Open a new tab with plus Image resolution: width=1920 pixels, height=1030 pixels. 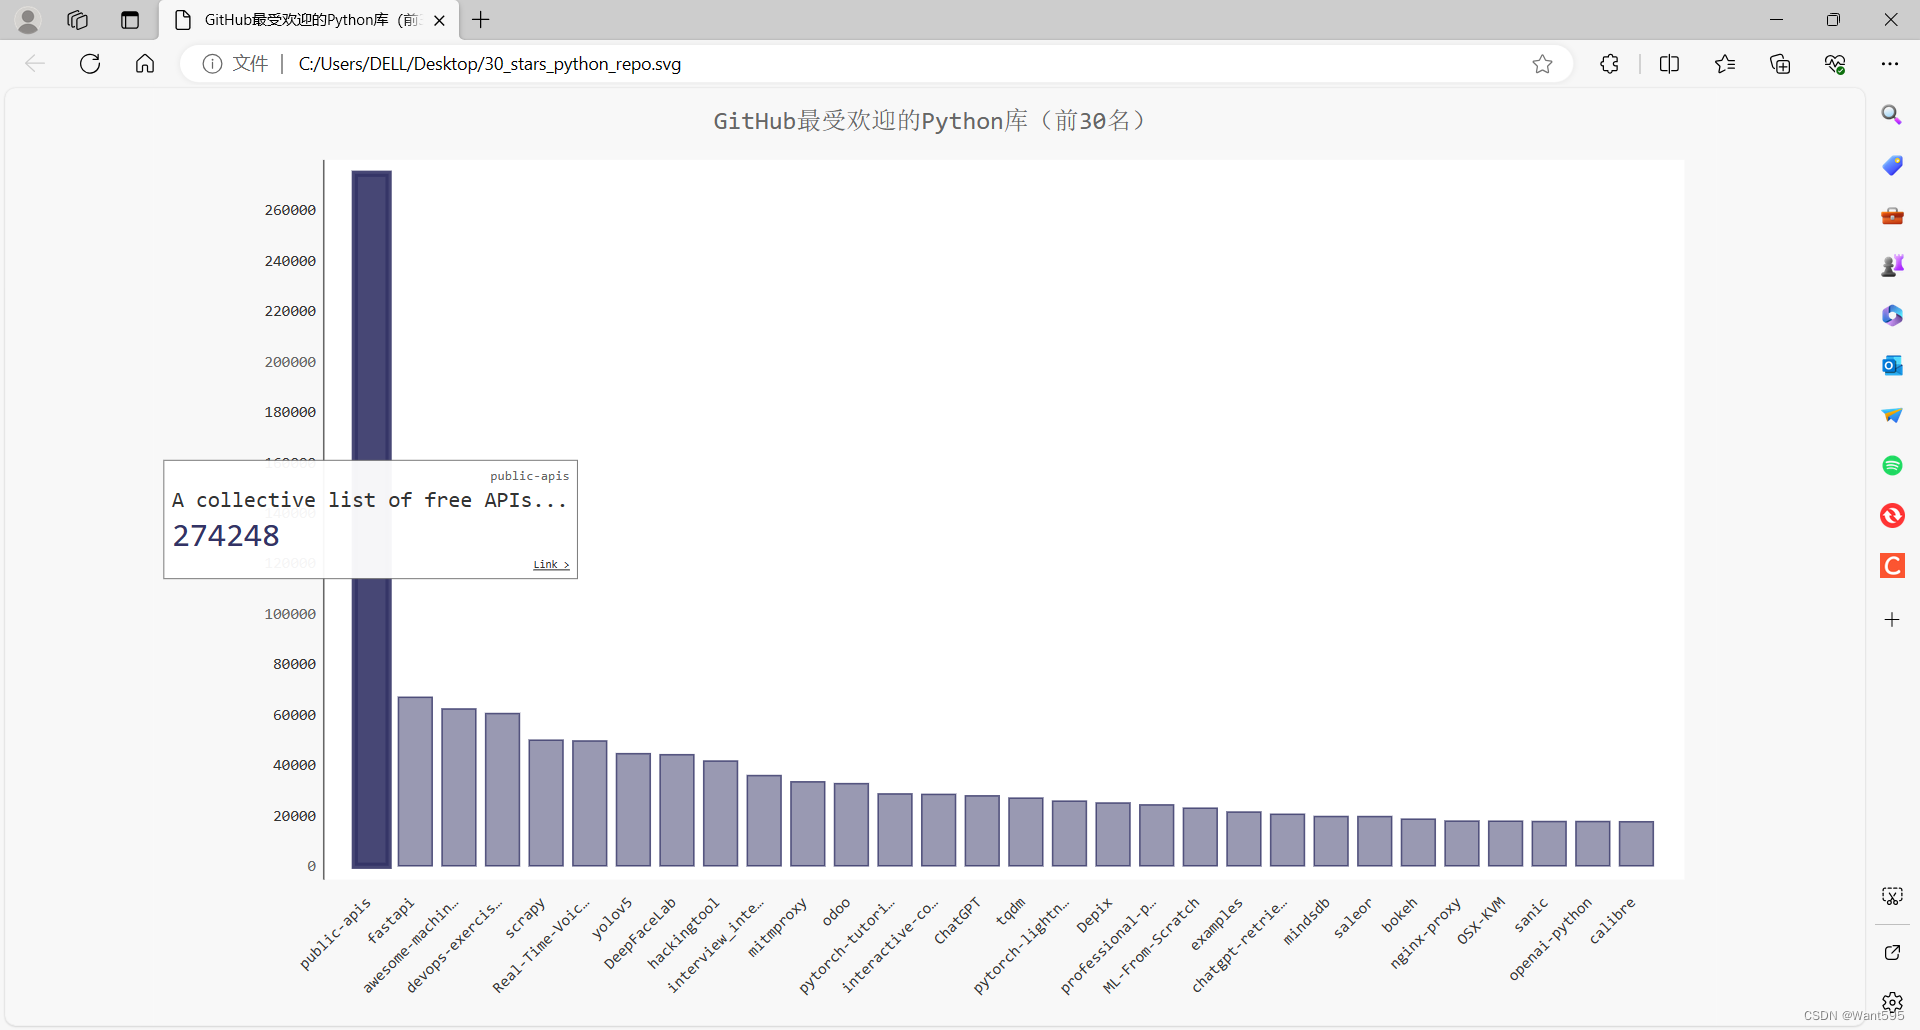click(481, 20)
